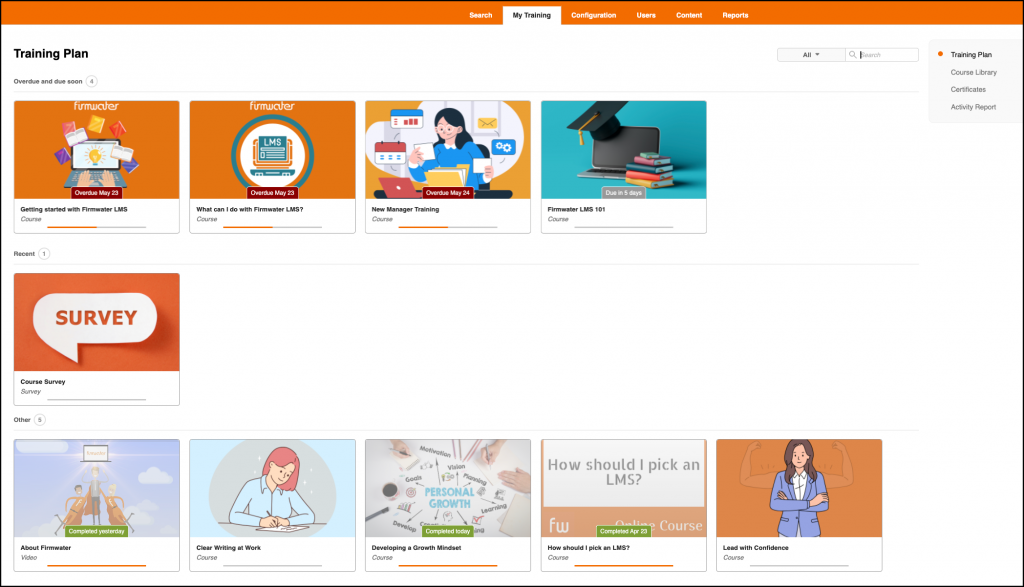Open Getting started with Firmwater LMS thumbnail
Viewport: 1024px width, 587px height.
click(97, 150)
